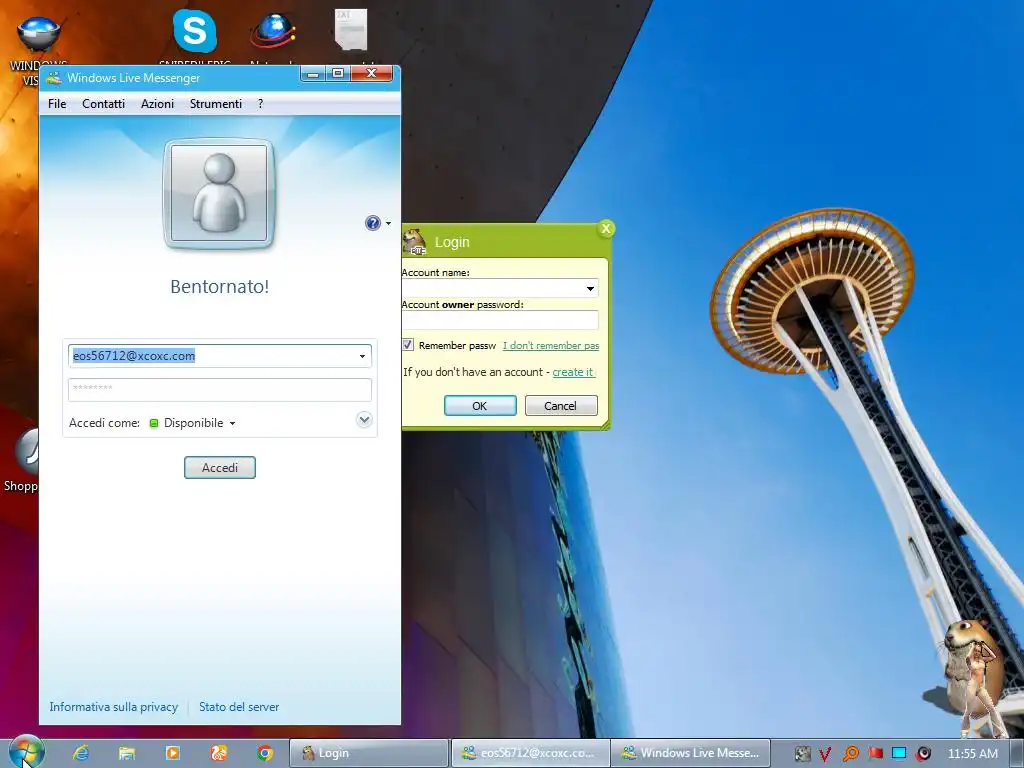
Task: Click the red flag tray icon
Action: 875,753
